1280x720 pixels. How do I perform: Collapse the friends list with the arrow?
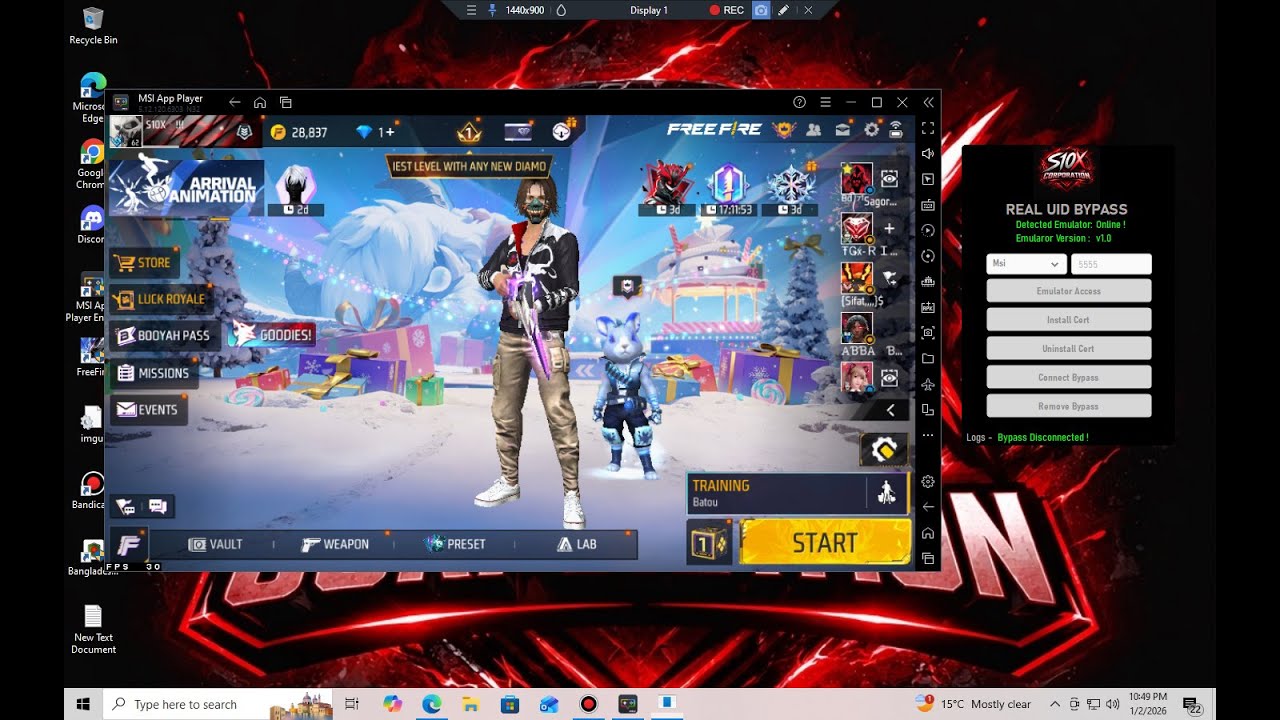click(x=890, y=410)
